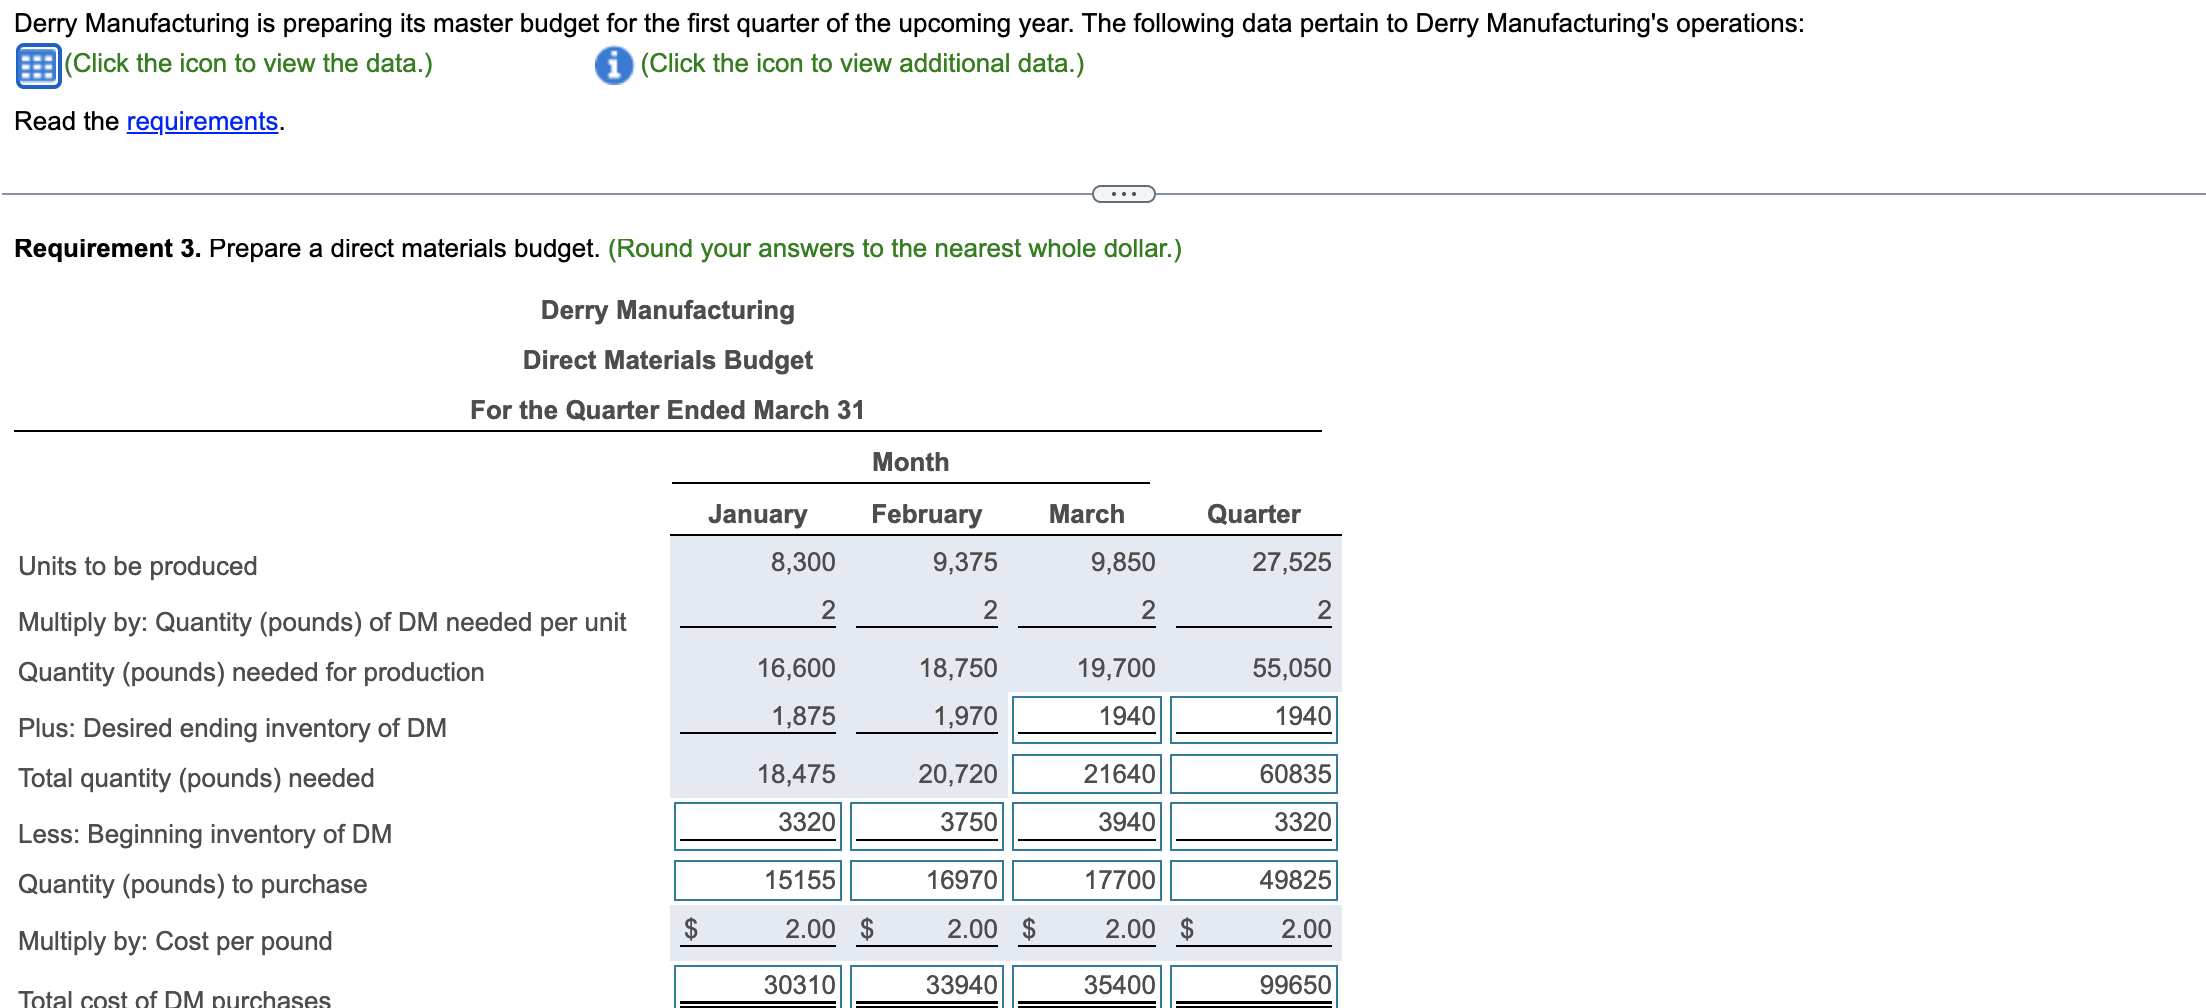
Task: Select the Quarter total cost field showing 99650
Action: tap(1252, 984)
